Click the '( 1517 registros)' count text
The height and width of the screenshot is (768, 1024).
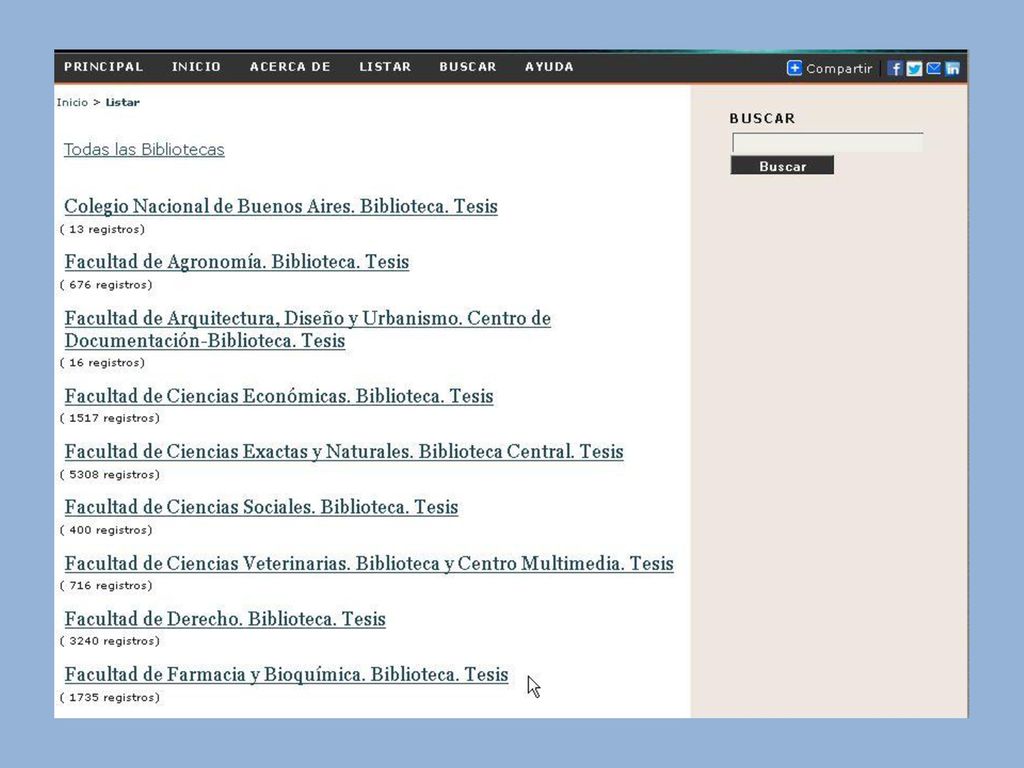(x=110, y=418)
